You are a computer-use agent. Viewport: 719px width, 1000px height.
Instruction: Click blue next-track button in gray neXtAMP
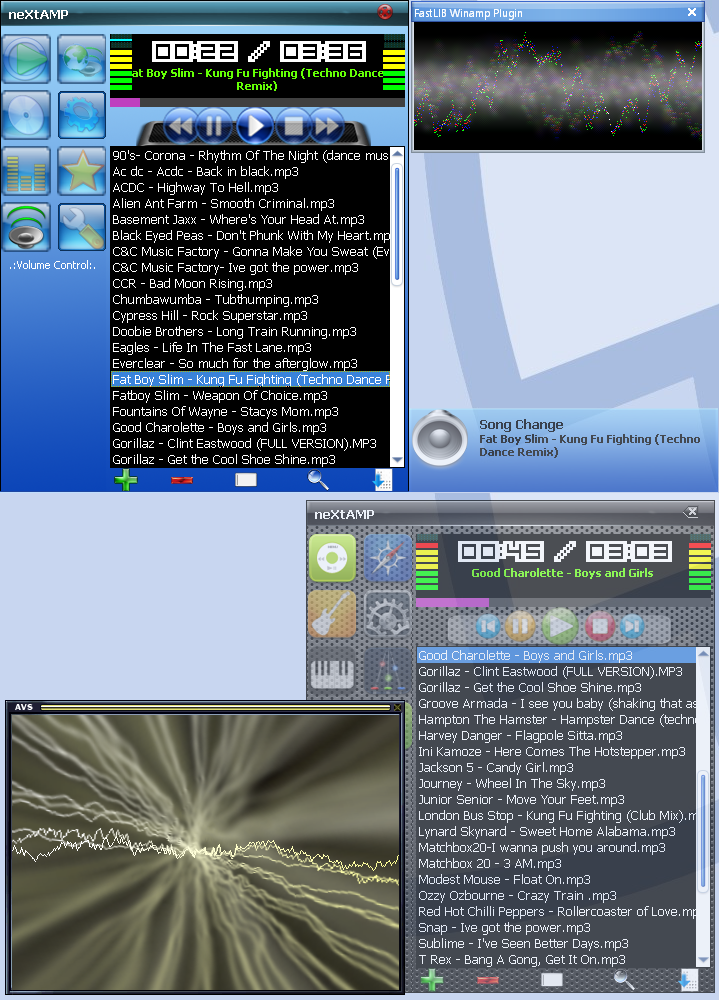(632, 626)
